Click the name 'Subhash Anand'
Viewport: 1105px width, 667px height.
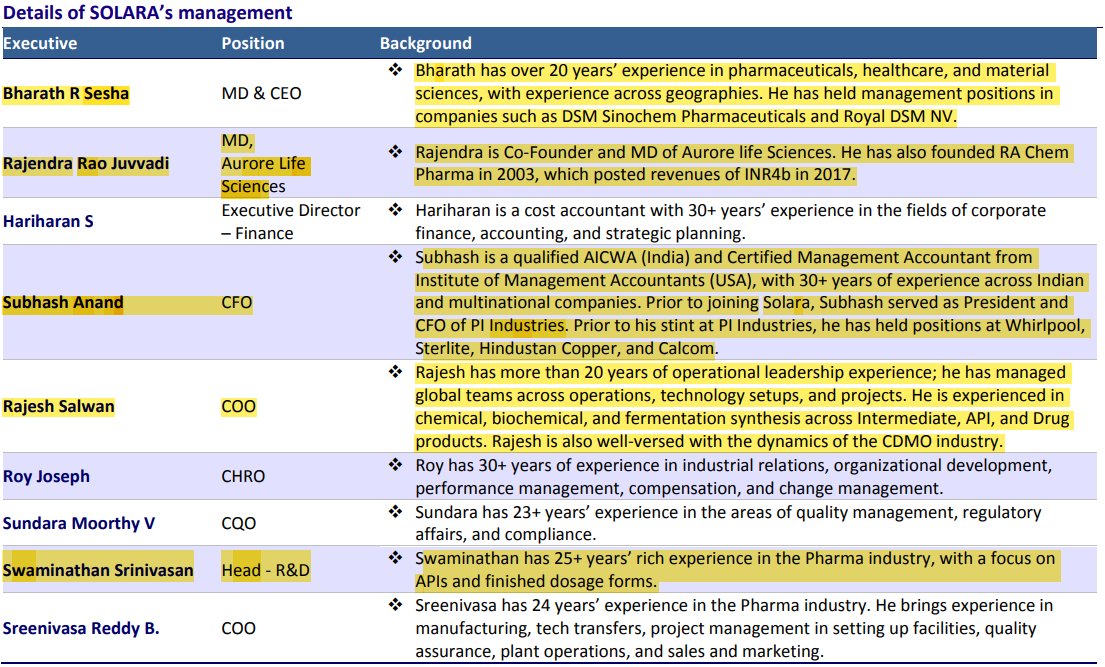63,302
